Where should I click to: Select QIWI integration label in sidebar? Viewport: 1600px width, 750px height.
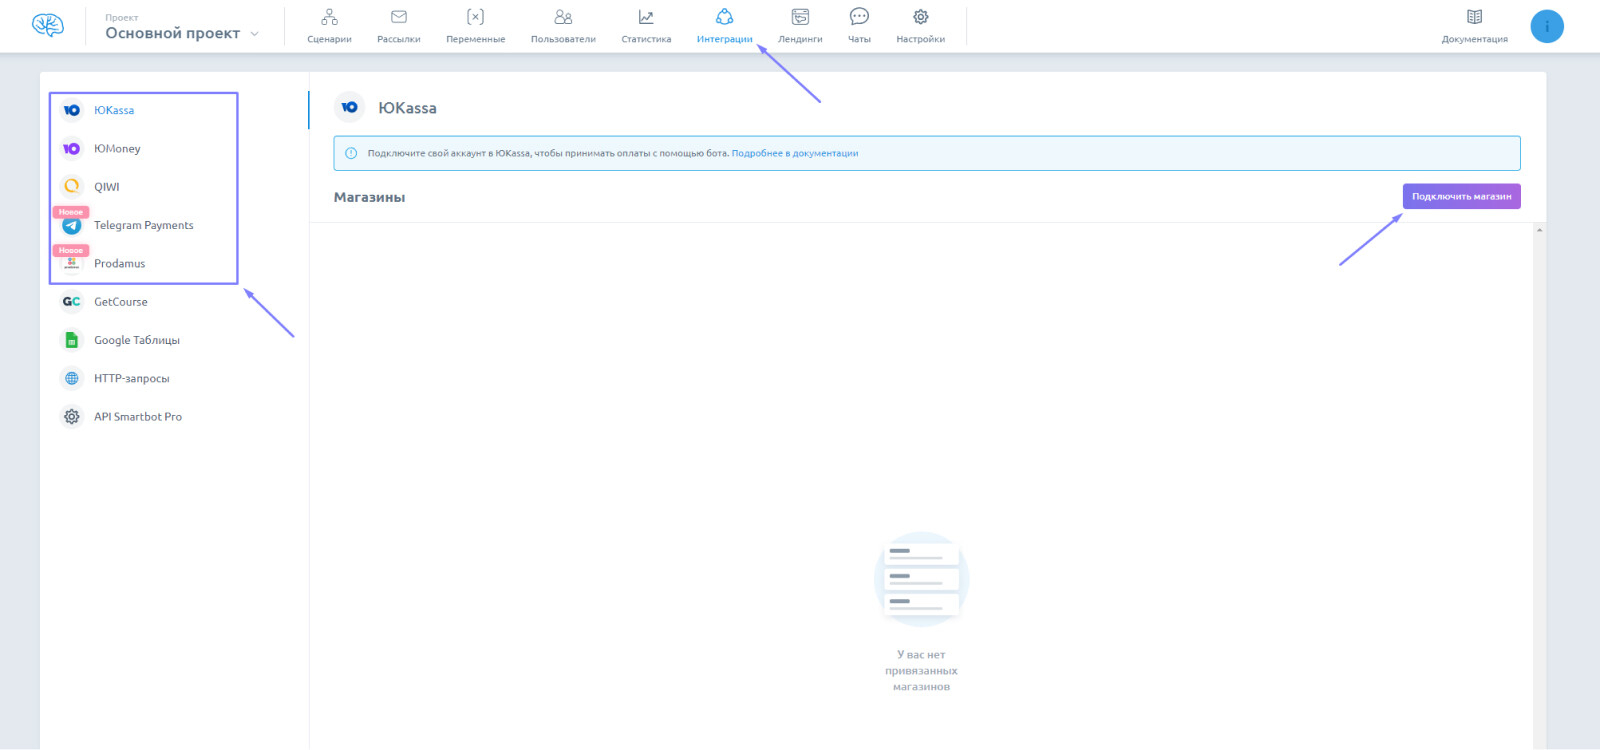point(107,187)
